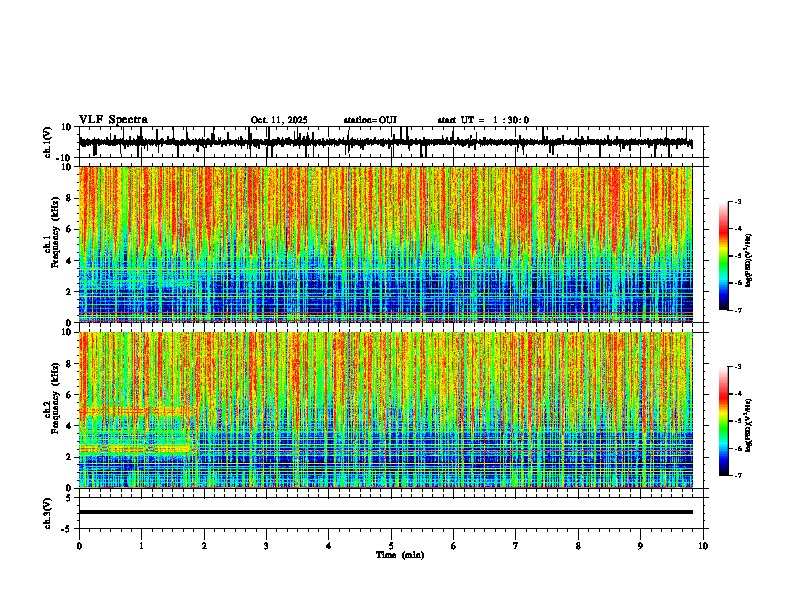The image size is (792, 612).
Task: Click the "ch.1(V)" waveform axis label
Action: coord(47,142)
